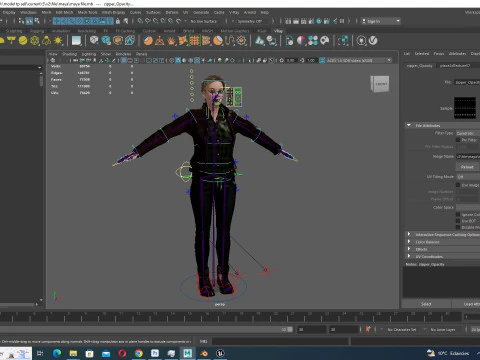
Task: Toggle the Use BOT checkbox
Action: [458, 221]
